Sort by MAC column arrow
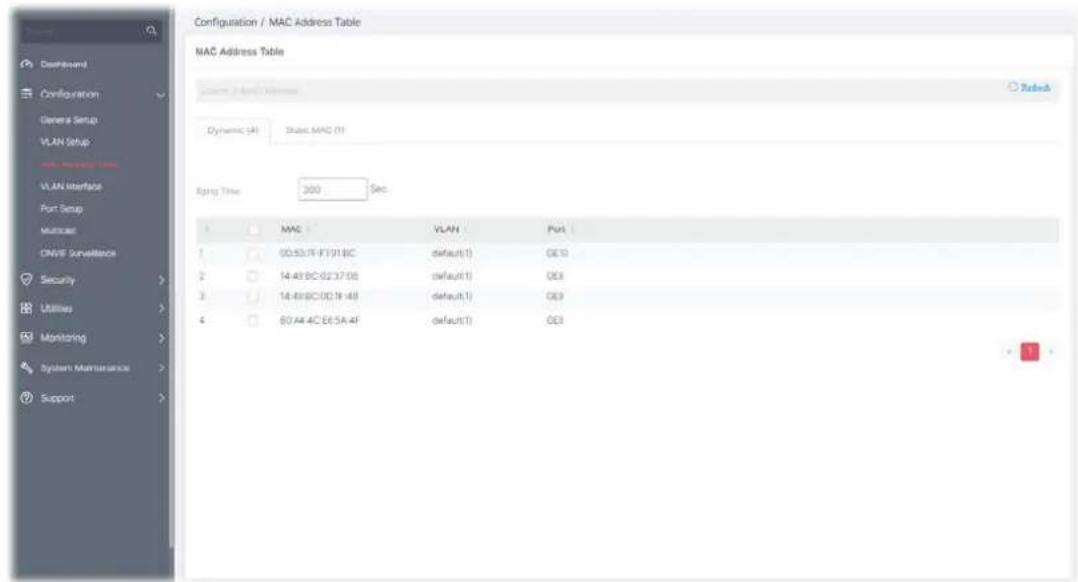This screenshot has width=1078, height=582. 309,230
